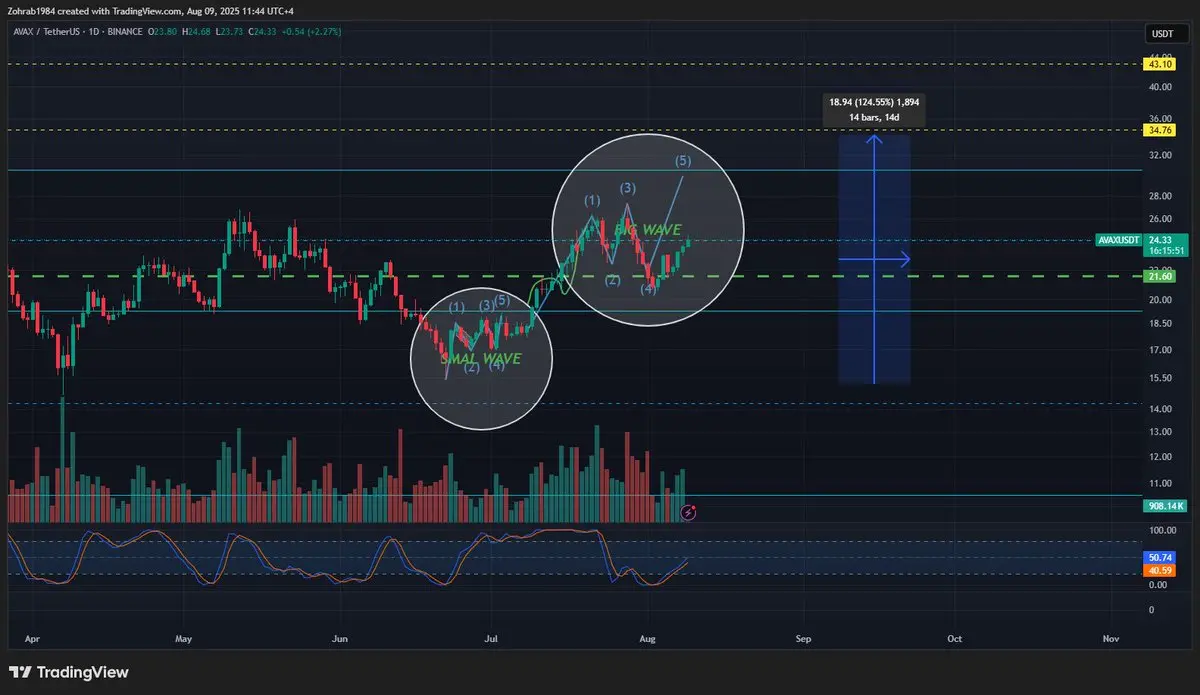Click the Jun label on the time axis
1200x695 pixels.
coord(339,637)
